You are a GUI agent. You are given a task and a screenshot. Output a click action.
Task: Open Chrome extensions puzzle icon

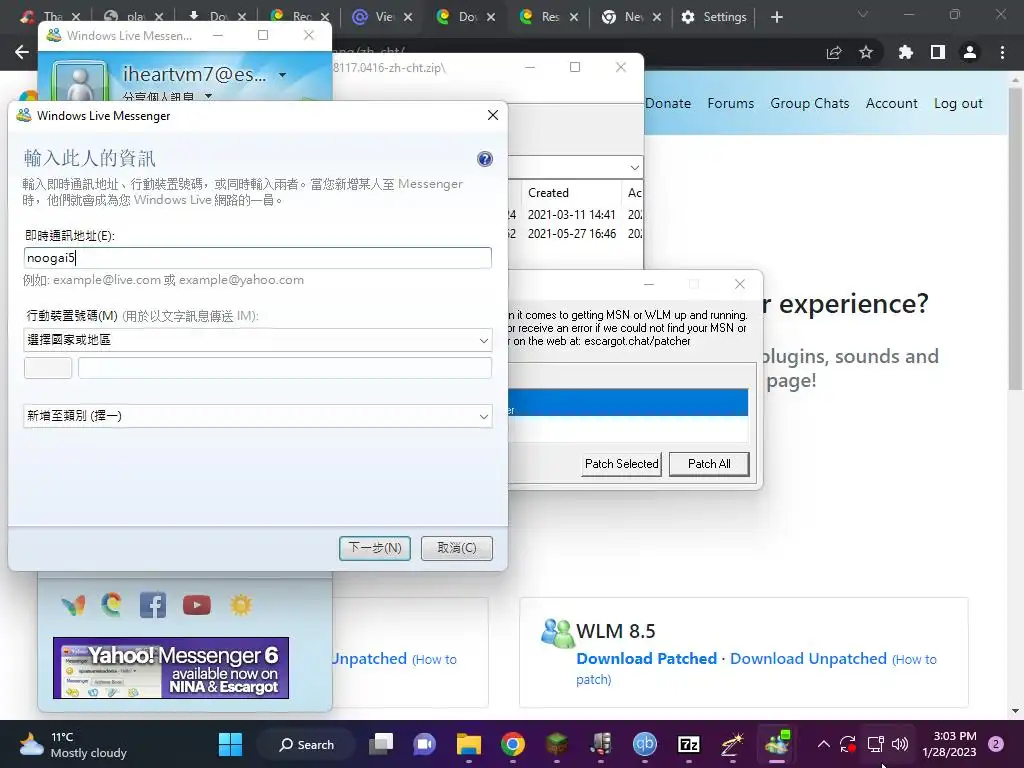(x=905, y=52)
